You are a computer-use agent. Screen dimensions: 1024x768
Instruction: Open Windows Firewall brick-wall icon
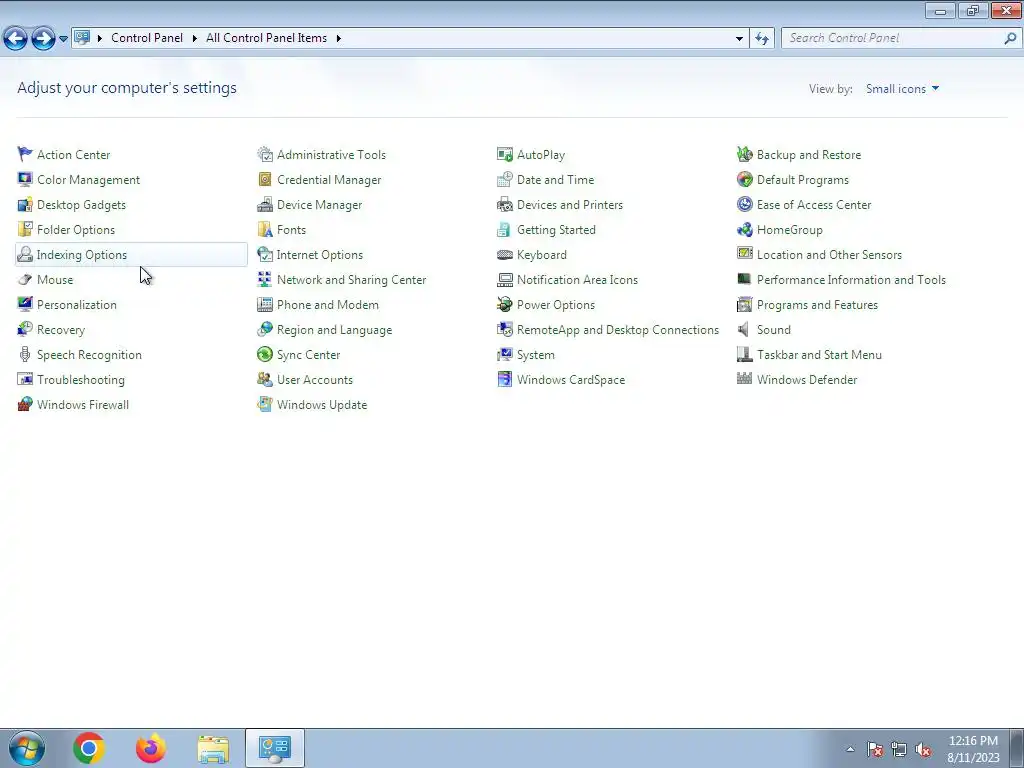(x=25, y=404)
